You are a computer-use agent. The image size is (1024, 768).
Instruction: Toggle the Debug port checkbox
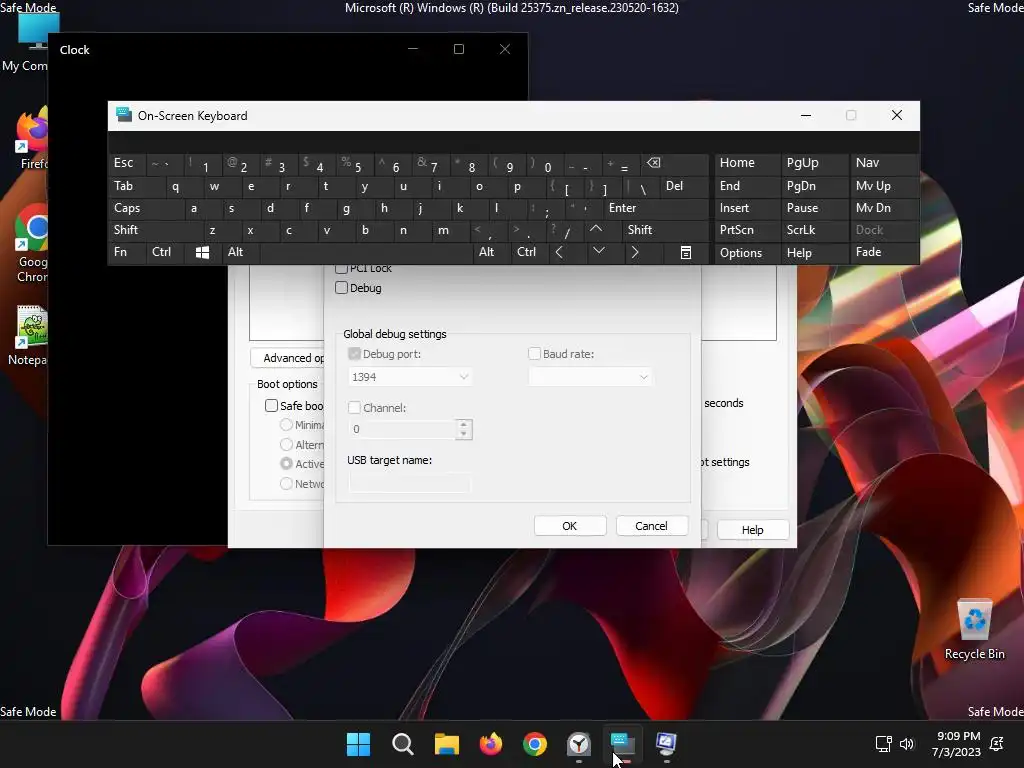point(355,354)
